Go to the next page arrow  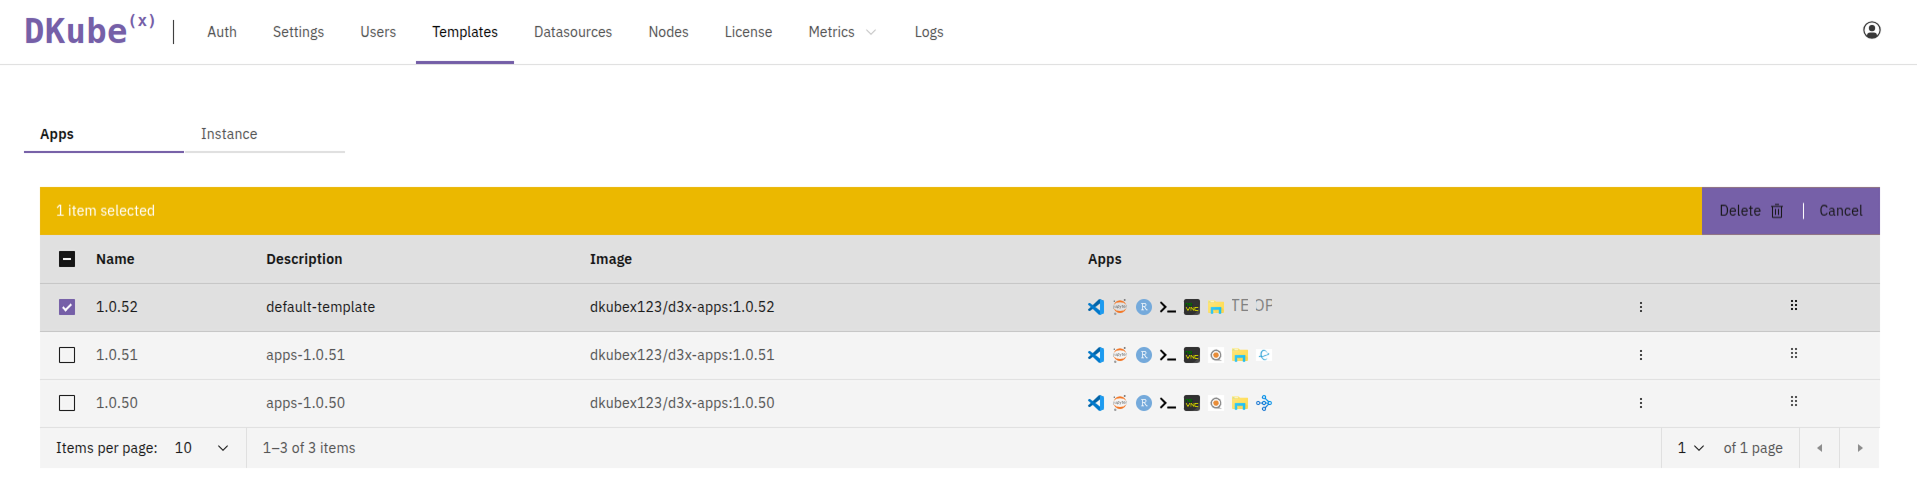click(x=1859, y=448)
